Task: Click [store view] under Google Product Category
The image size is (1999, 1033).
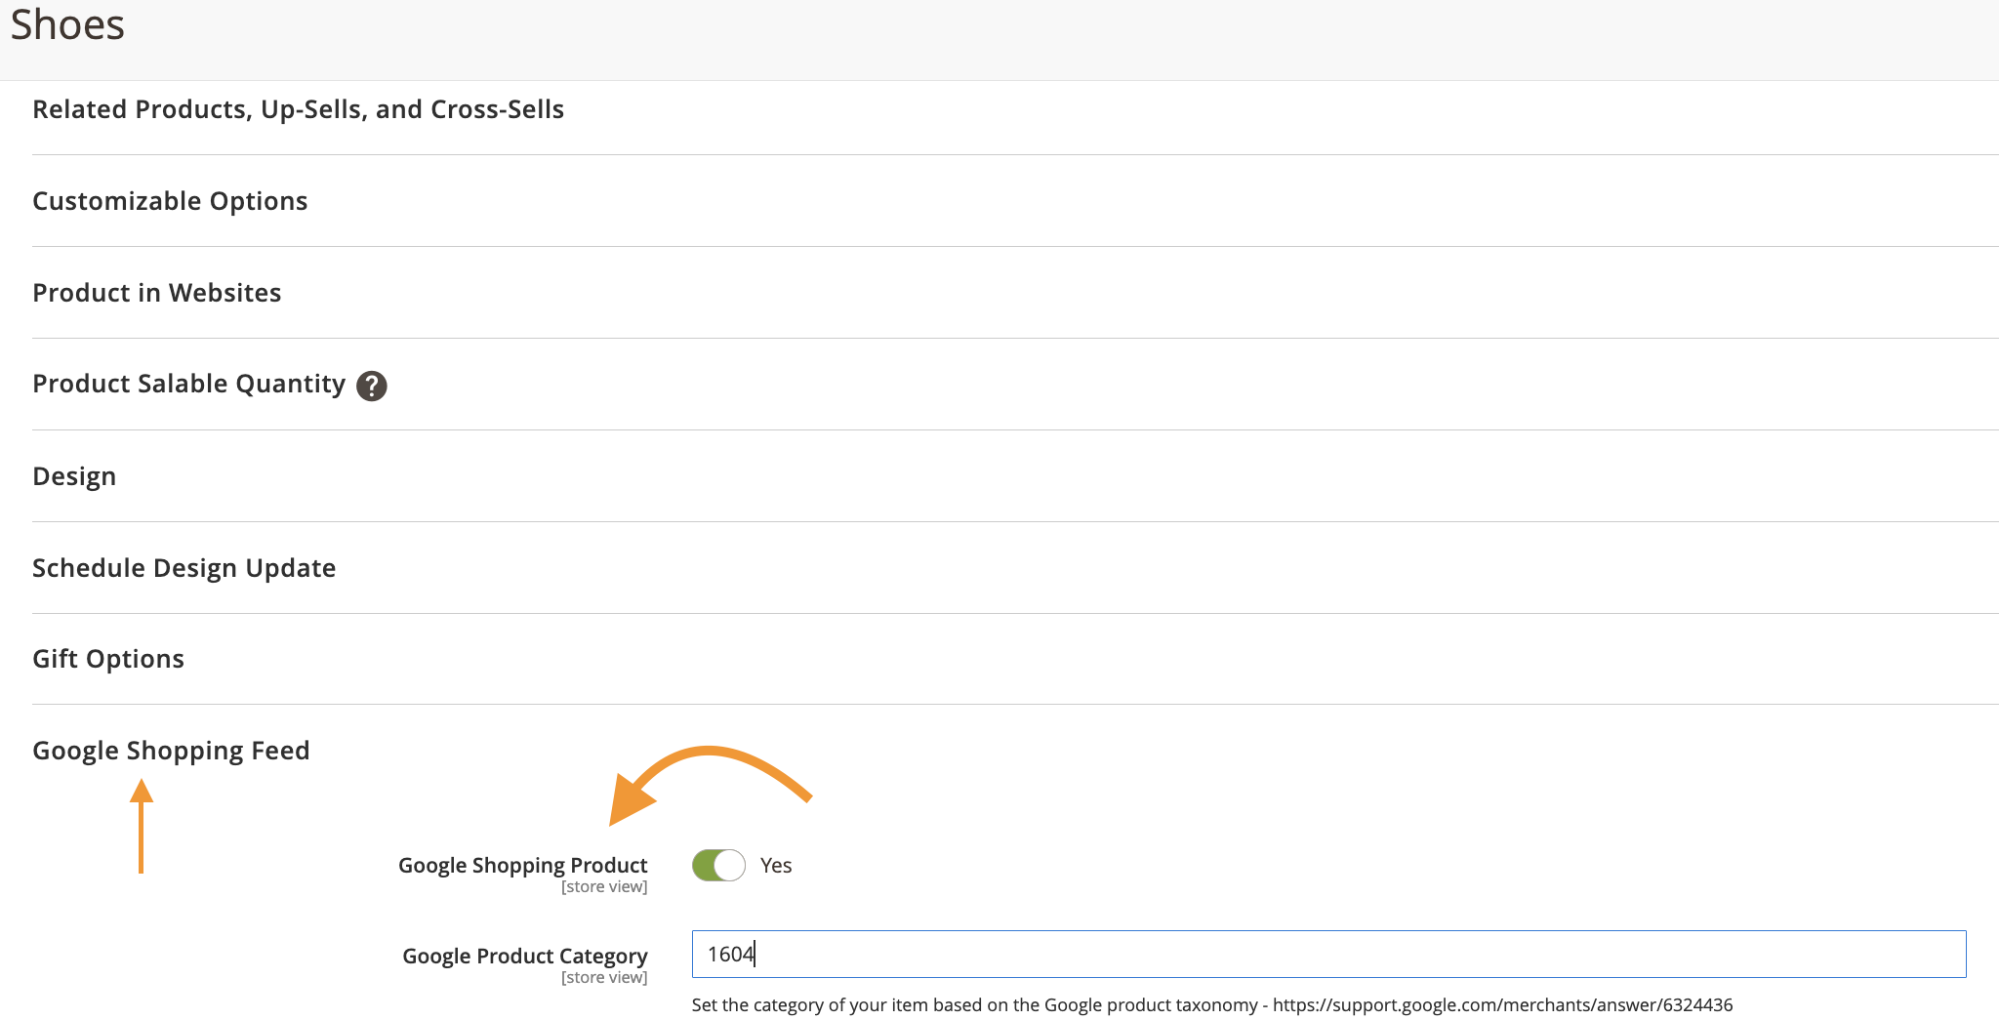Action: (602, 977)
